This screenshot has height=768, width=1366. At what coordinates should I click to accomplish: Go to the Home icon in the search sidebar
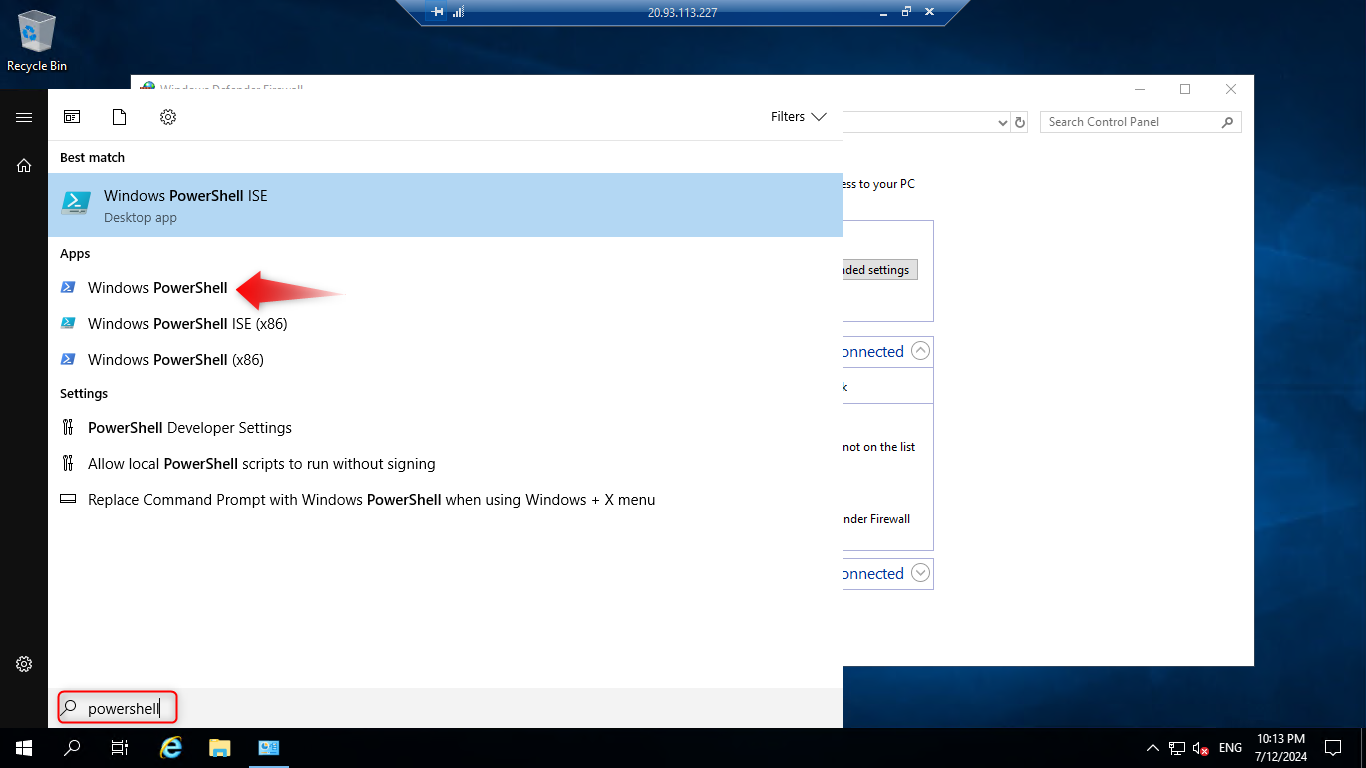click(x=24, y=166)
